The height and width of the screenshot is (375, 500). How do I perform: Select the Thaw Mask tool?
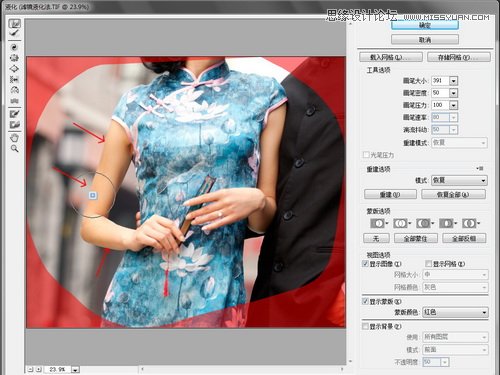coord(15,125)
